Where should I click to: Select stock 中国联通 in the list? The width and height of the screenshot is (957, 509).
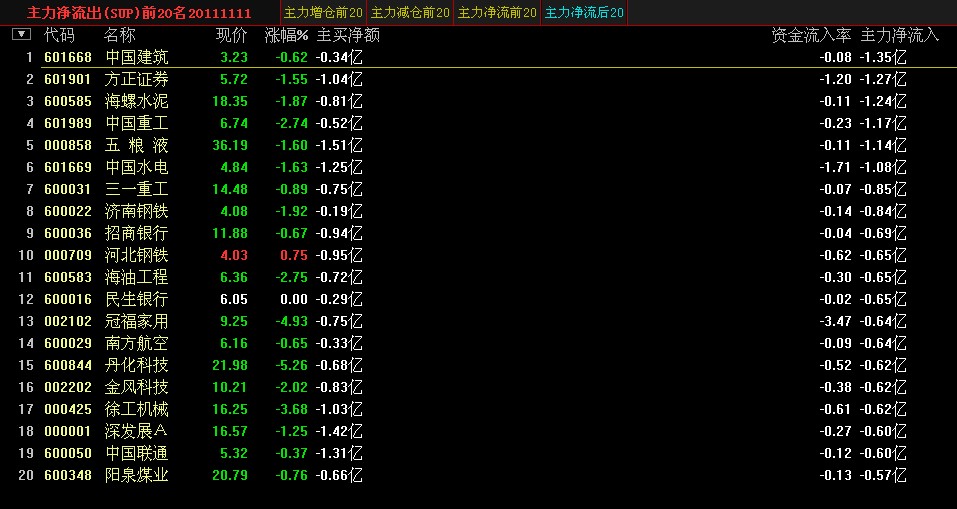pos(137,453)
